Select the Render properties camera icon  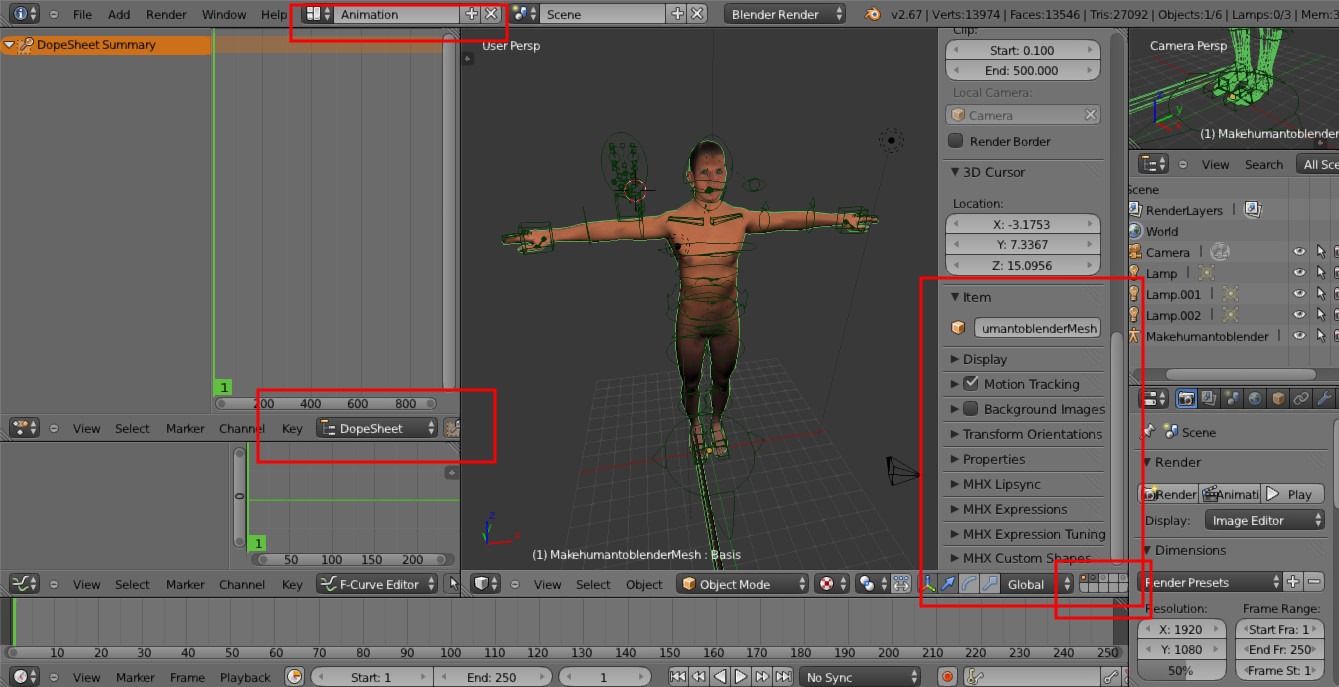click(1187, 399)
